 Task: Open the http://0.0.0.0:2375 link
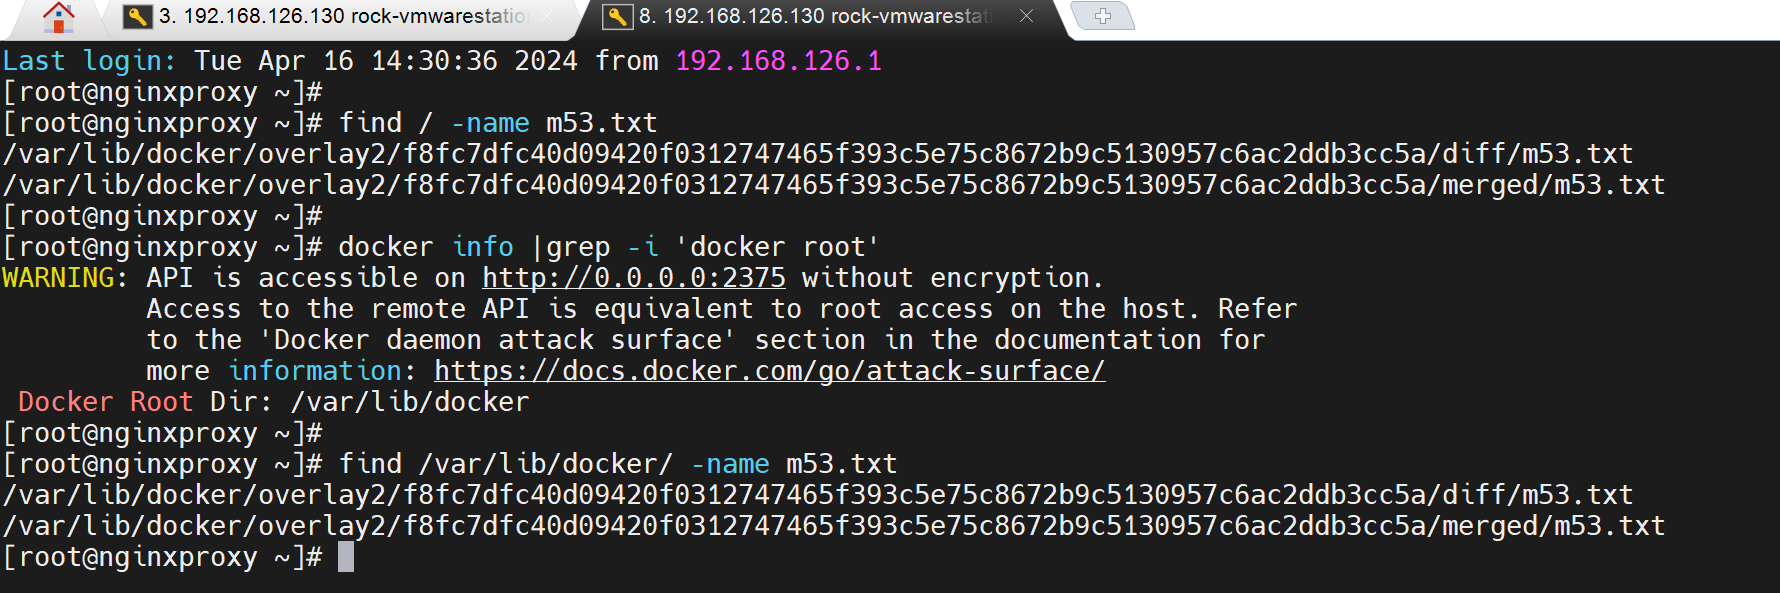(x=633, y=278)
